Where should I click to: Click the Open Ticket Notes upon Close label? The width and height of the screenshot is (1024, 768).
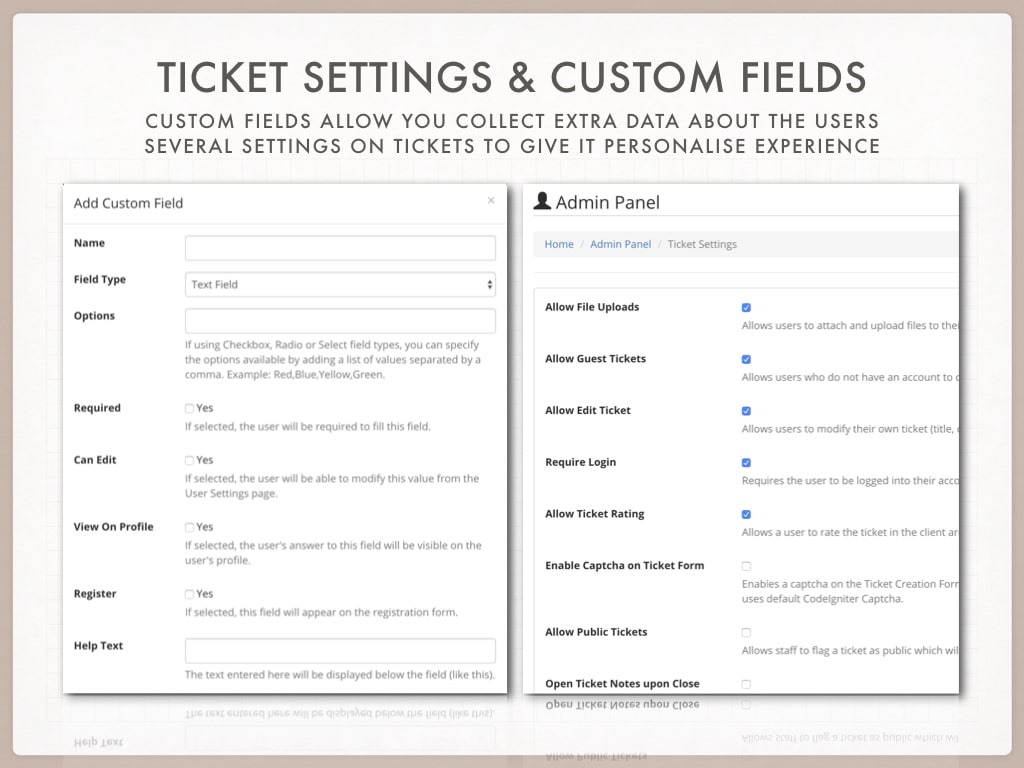coord(622,684)
